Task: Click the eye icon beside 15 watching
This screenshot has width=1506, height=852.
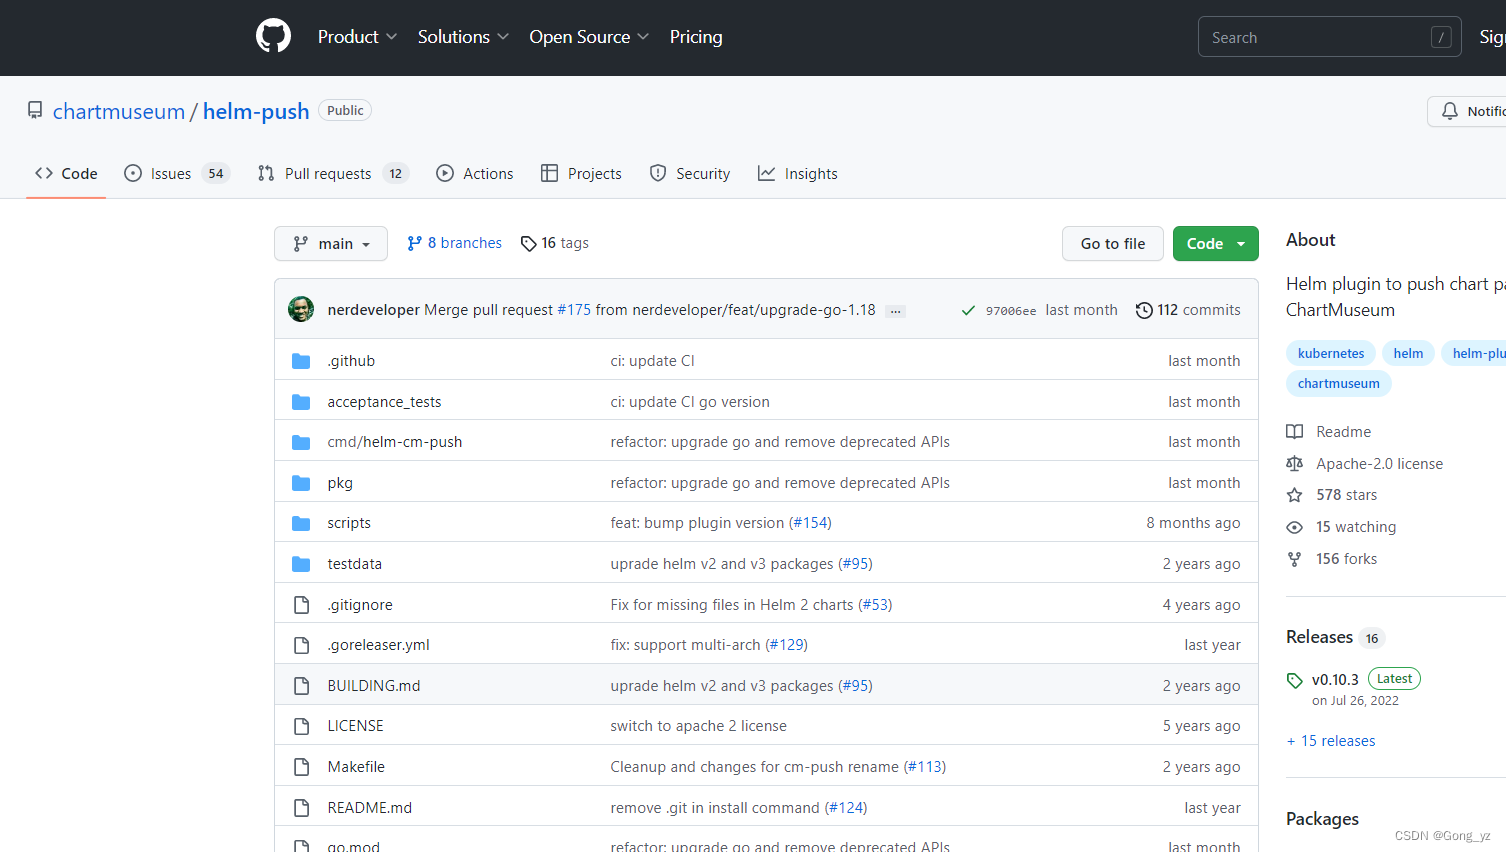Action: [1294, 527]
